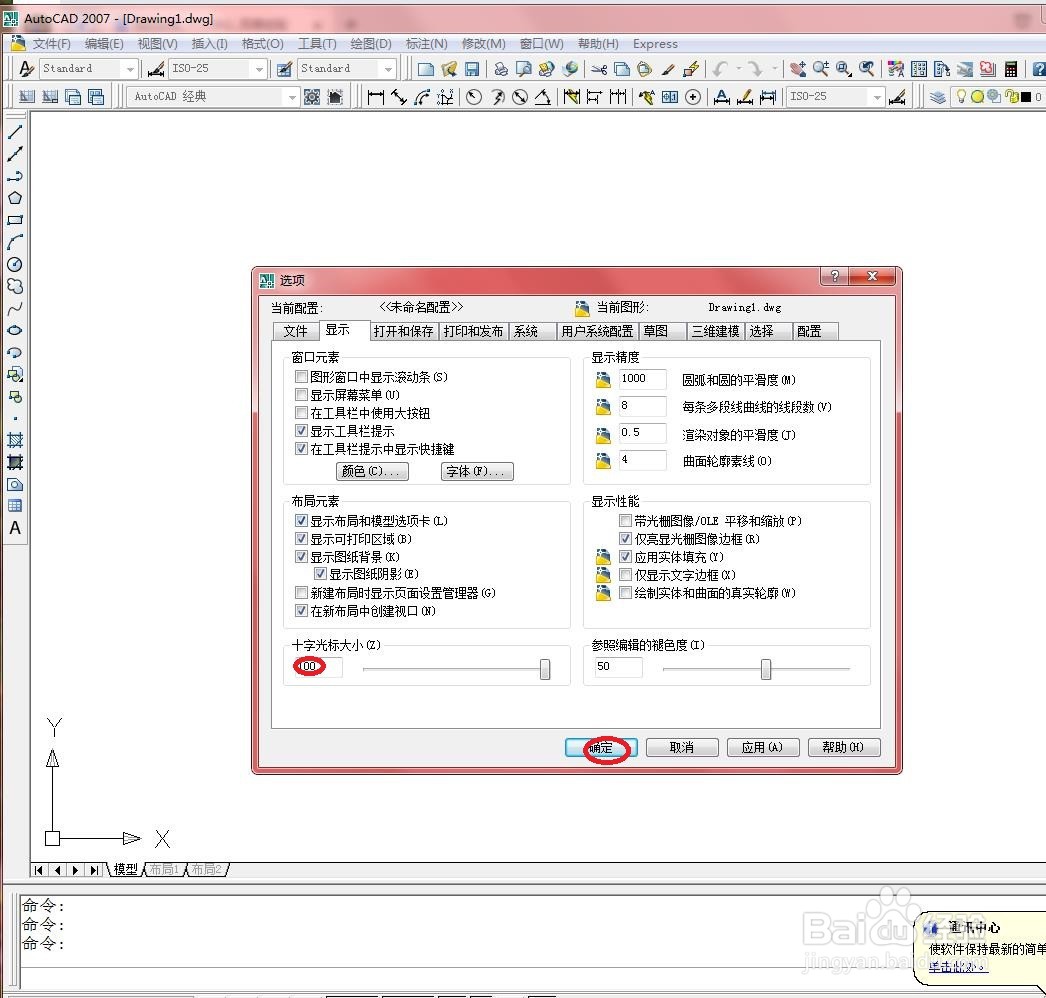Switch to the 打开和保存 tab
The image size is (1046, 998).
coord(403,332)
